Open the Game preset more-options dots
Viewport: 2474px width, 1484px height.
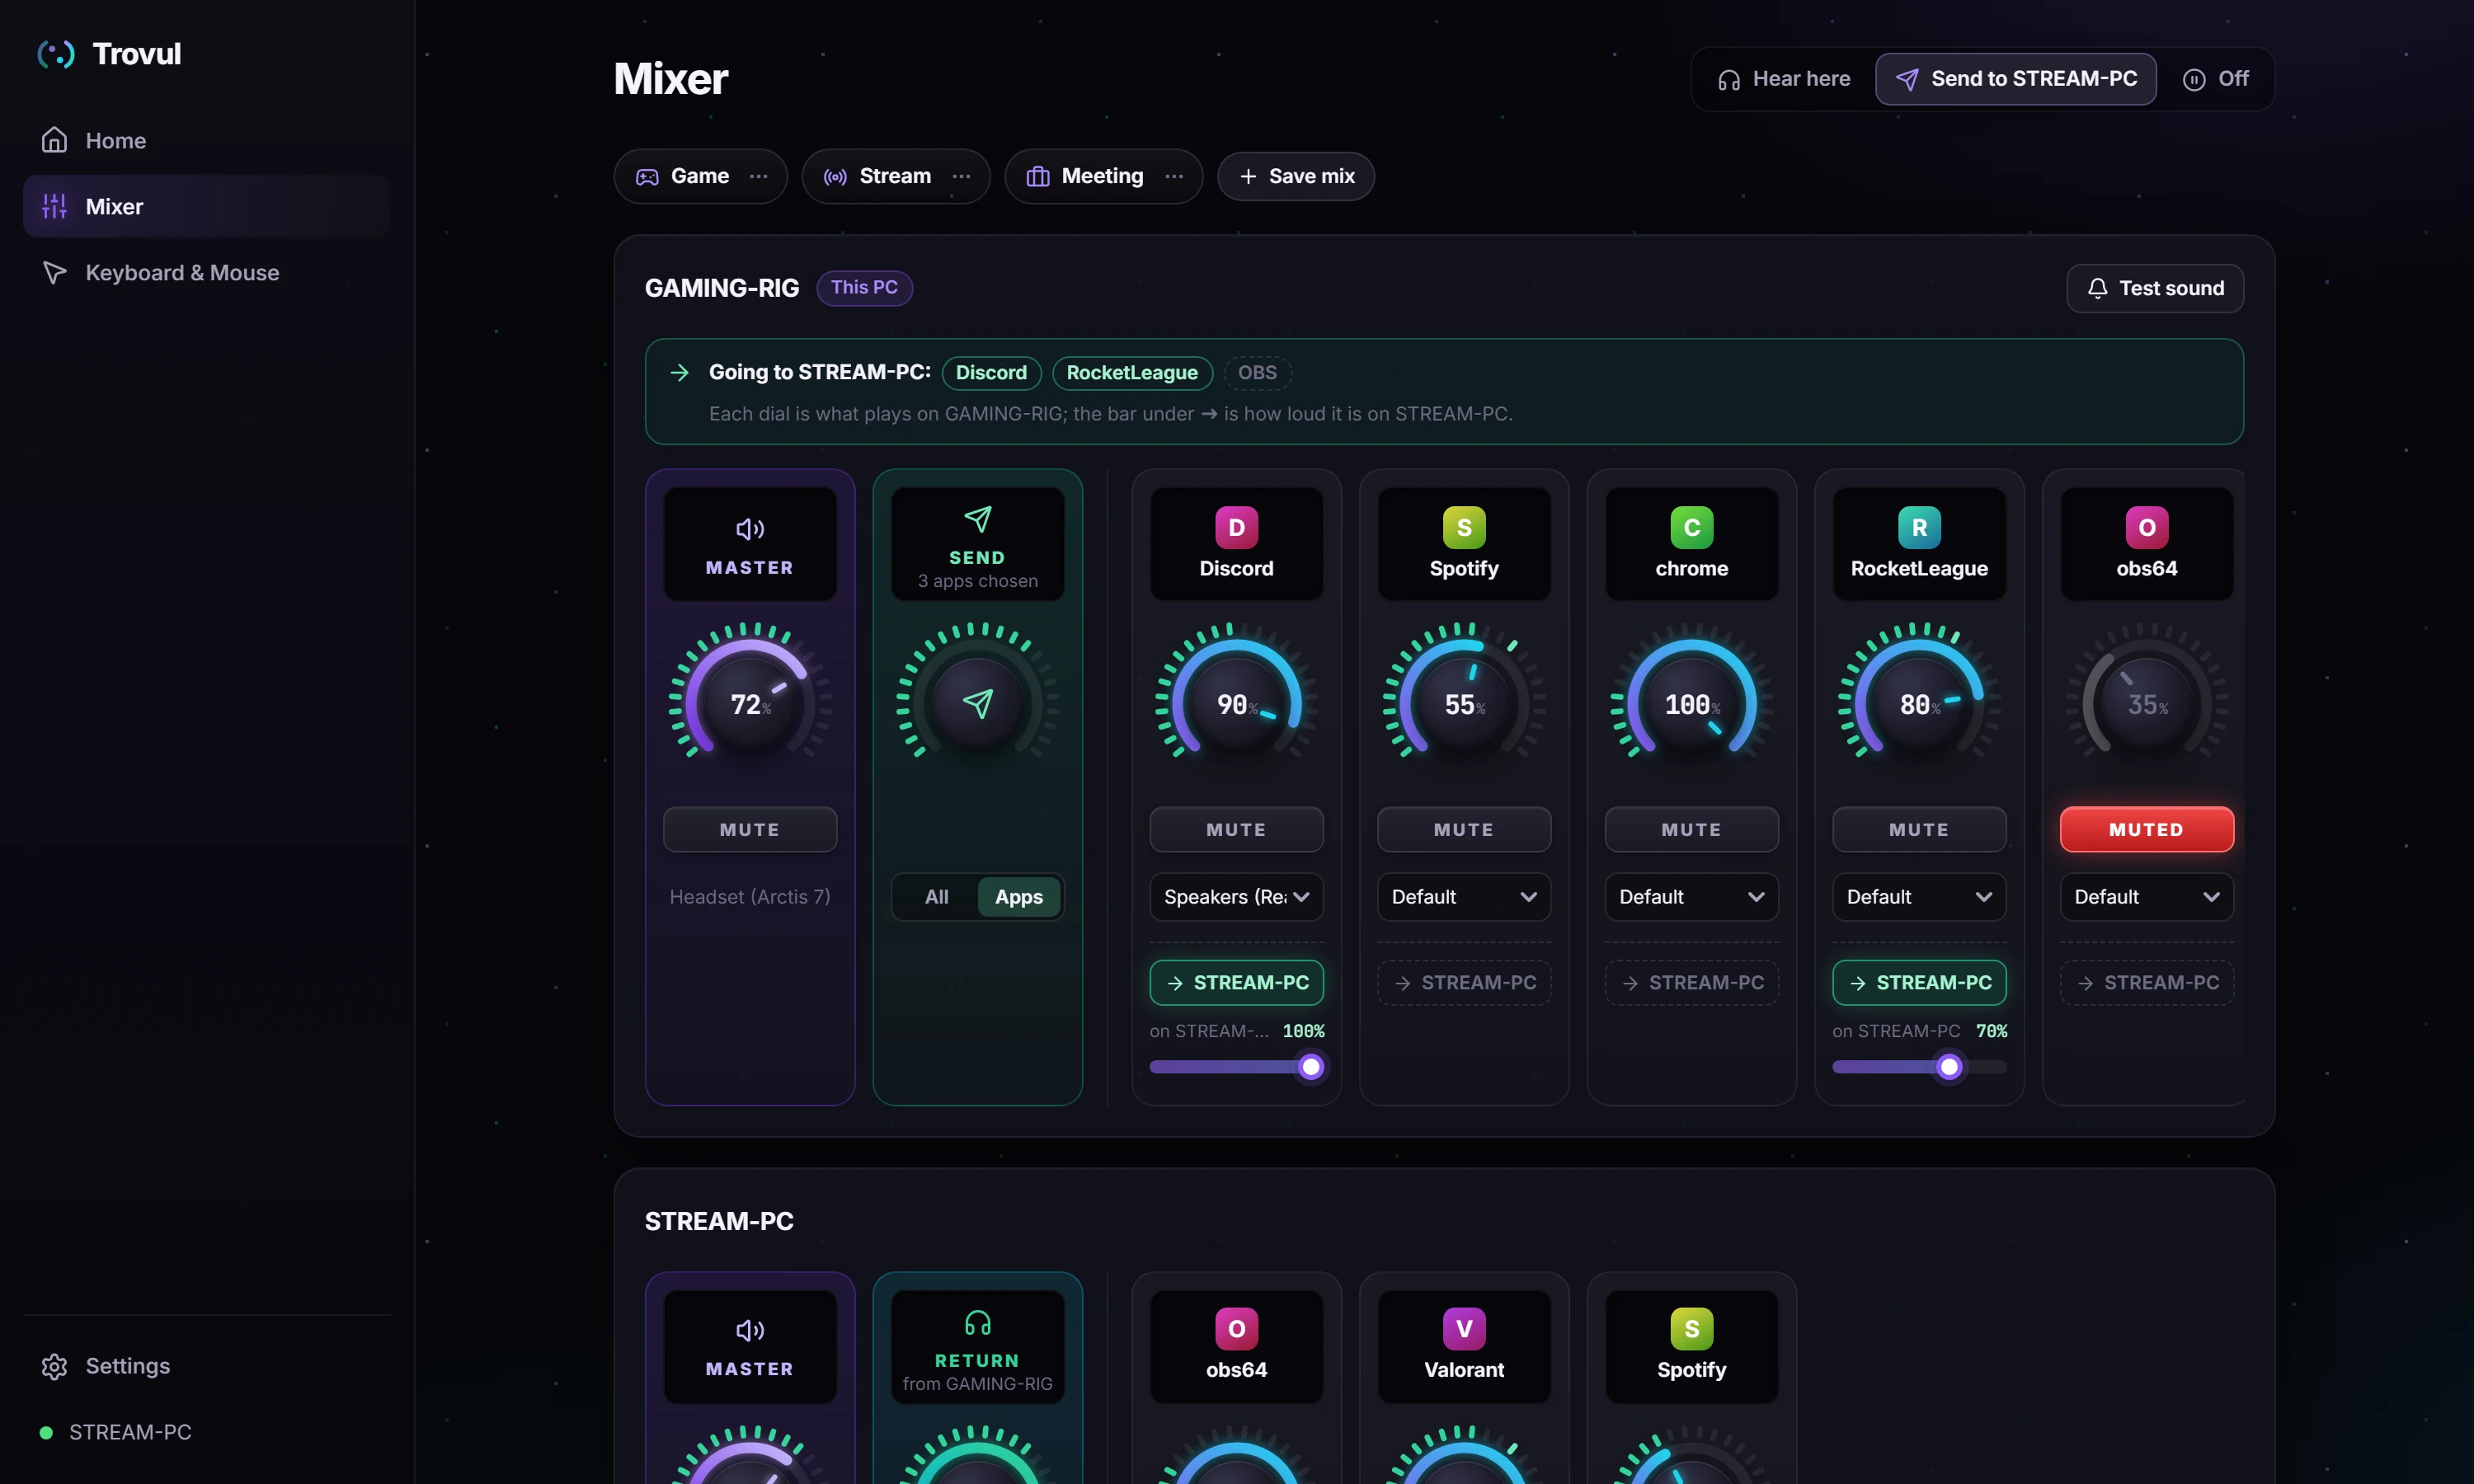(x=759, y=176)
